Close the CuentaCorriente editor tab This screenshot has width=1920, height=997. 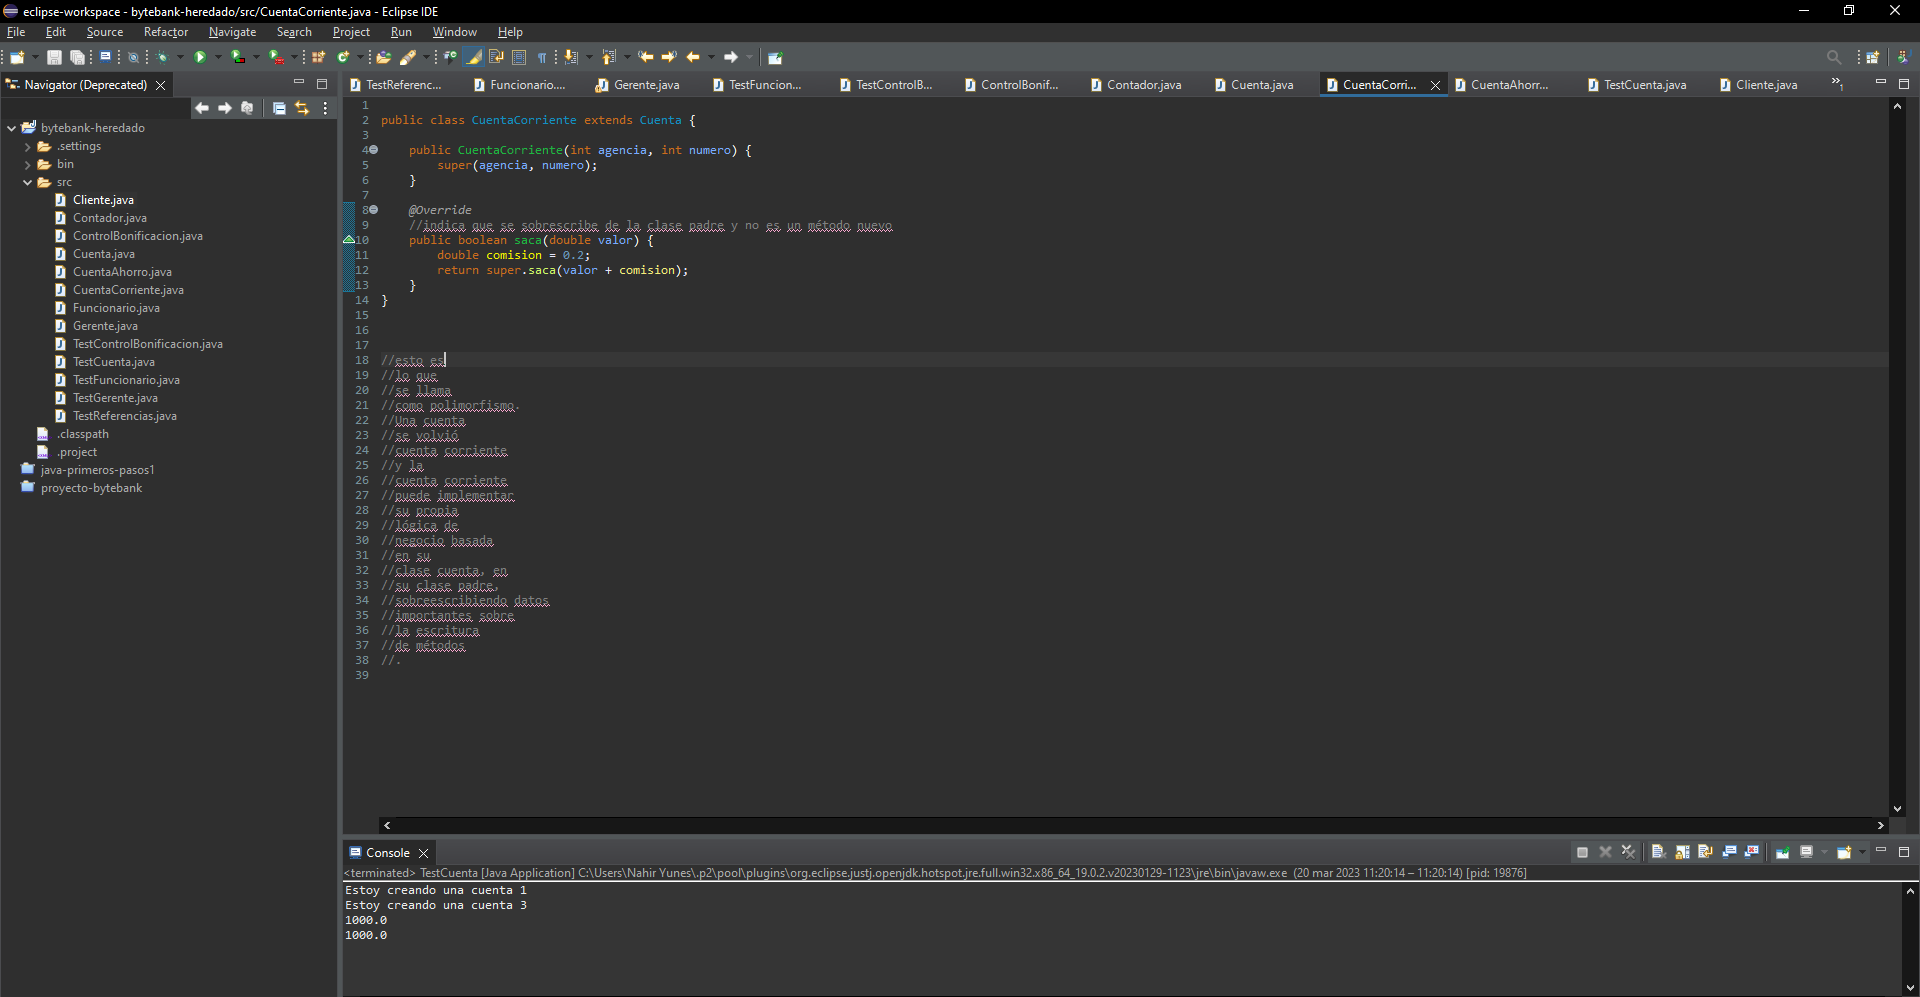(1435, 86)
